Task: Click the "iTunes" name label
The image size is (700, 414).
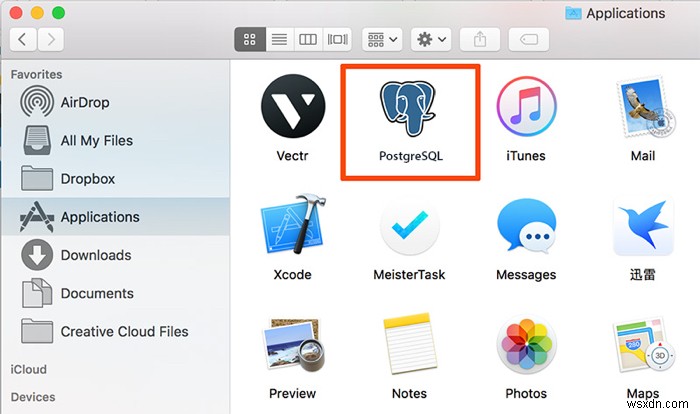Action: click(x=526, y=156)
